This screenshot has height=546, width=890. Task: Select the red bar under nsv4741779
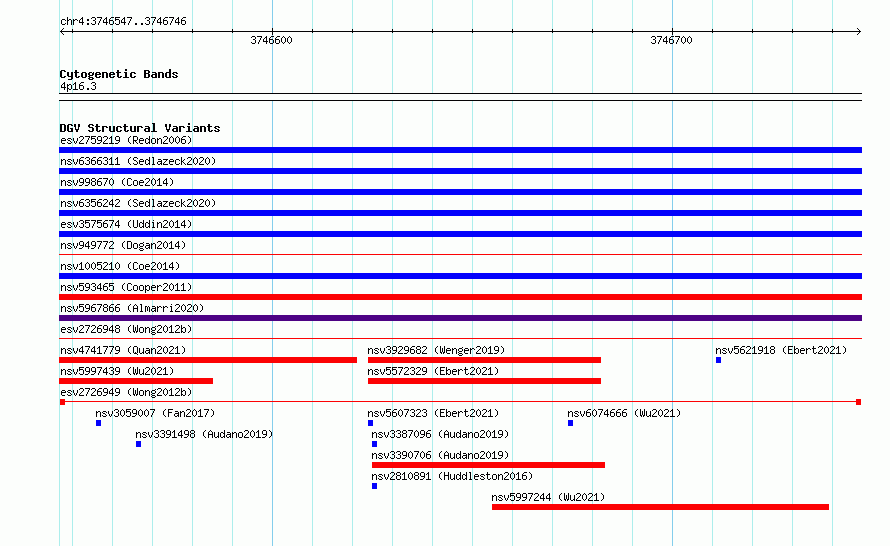coord(208,360)
